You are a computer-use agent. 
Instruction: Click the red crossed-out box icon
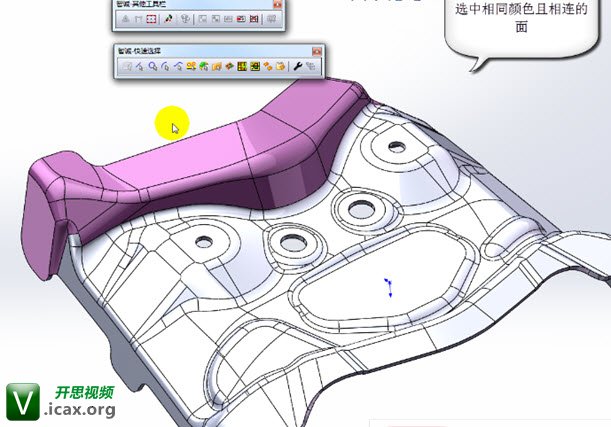click(254, 19)
